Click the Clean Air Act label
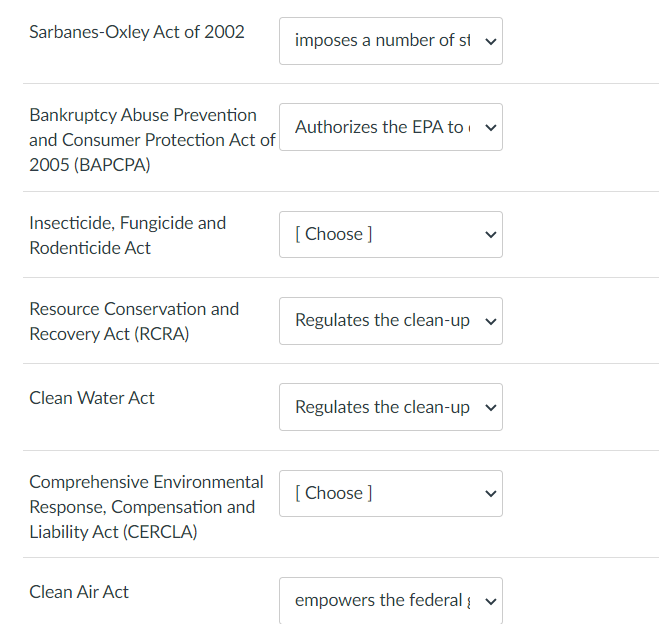Screen dimensions: 672x624 79,592
